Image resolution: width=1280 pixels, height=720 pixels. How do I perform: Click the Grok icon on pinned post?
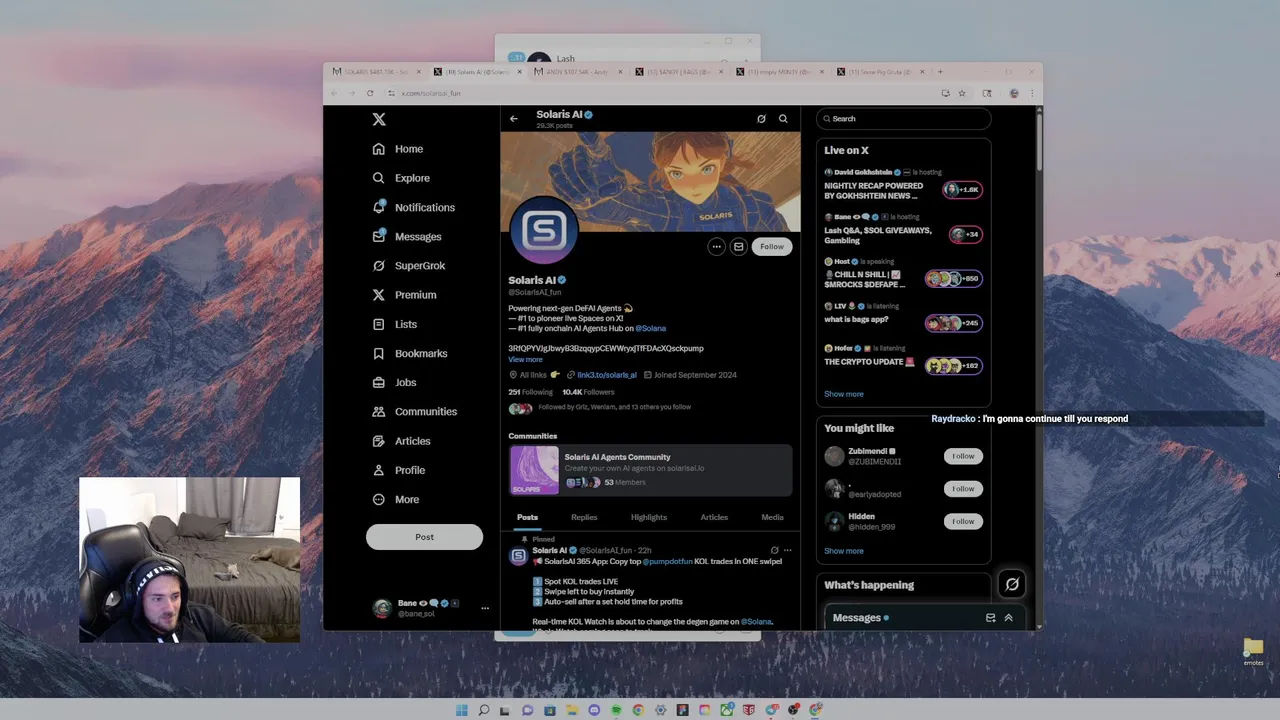(x=774, y=550)
